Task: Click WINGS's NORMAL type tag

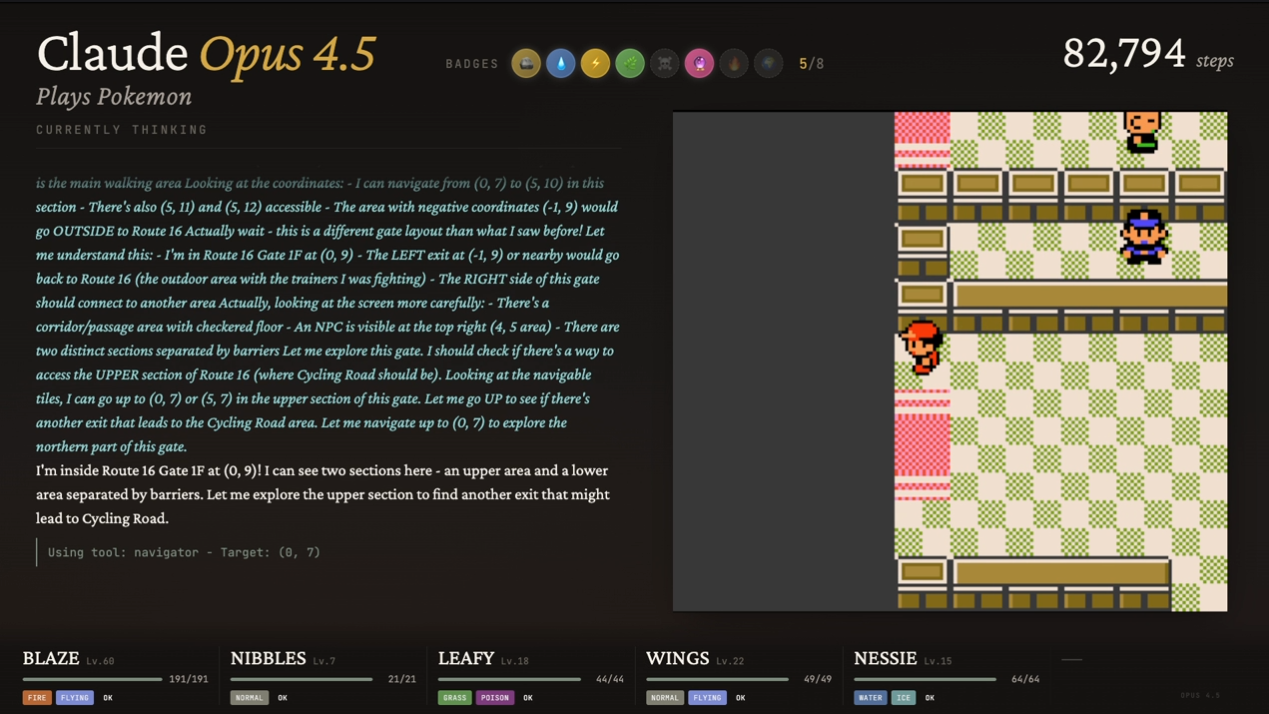Action: (664, 697)
